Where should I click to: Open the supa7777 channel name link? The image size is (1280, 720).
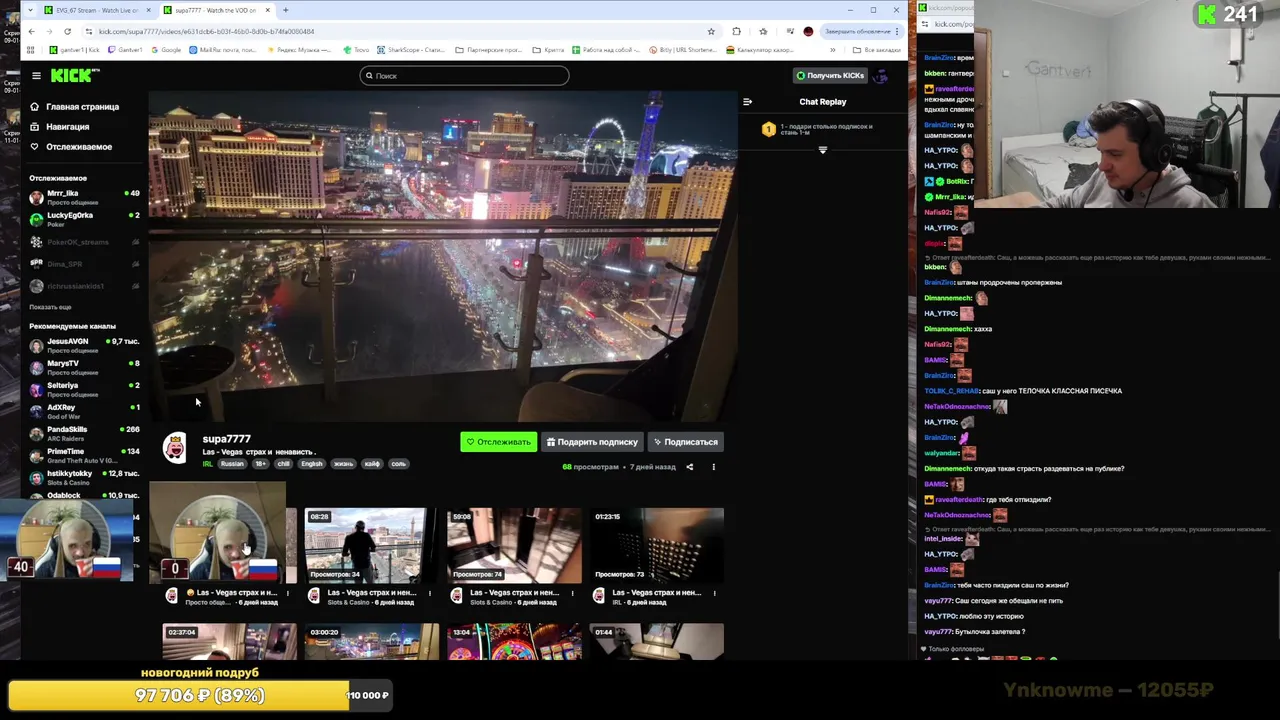(226, 439)
